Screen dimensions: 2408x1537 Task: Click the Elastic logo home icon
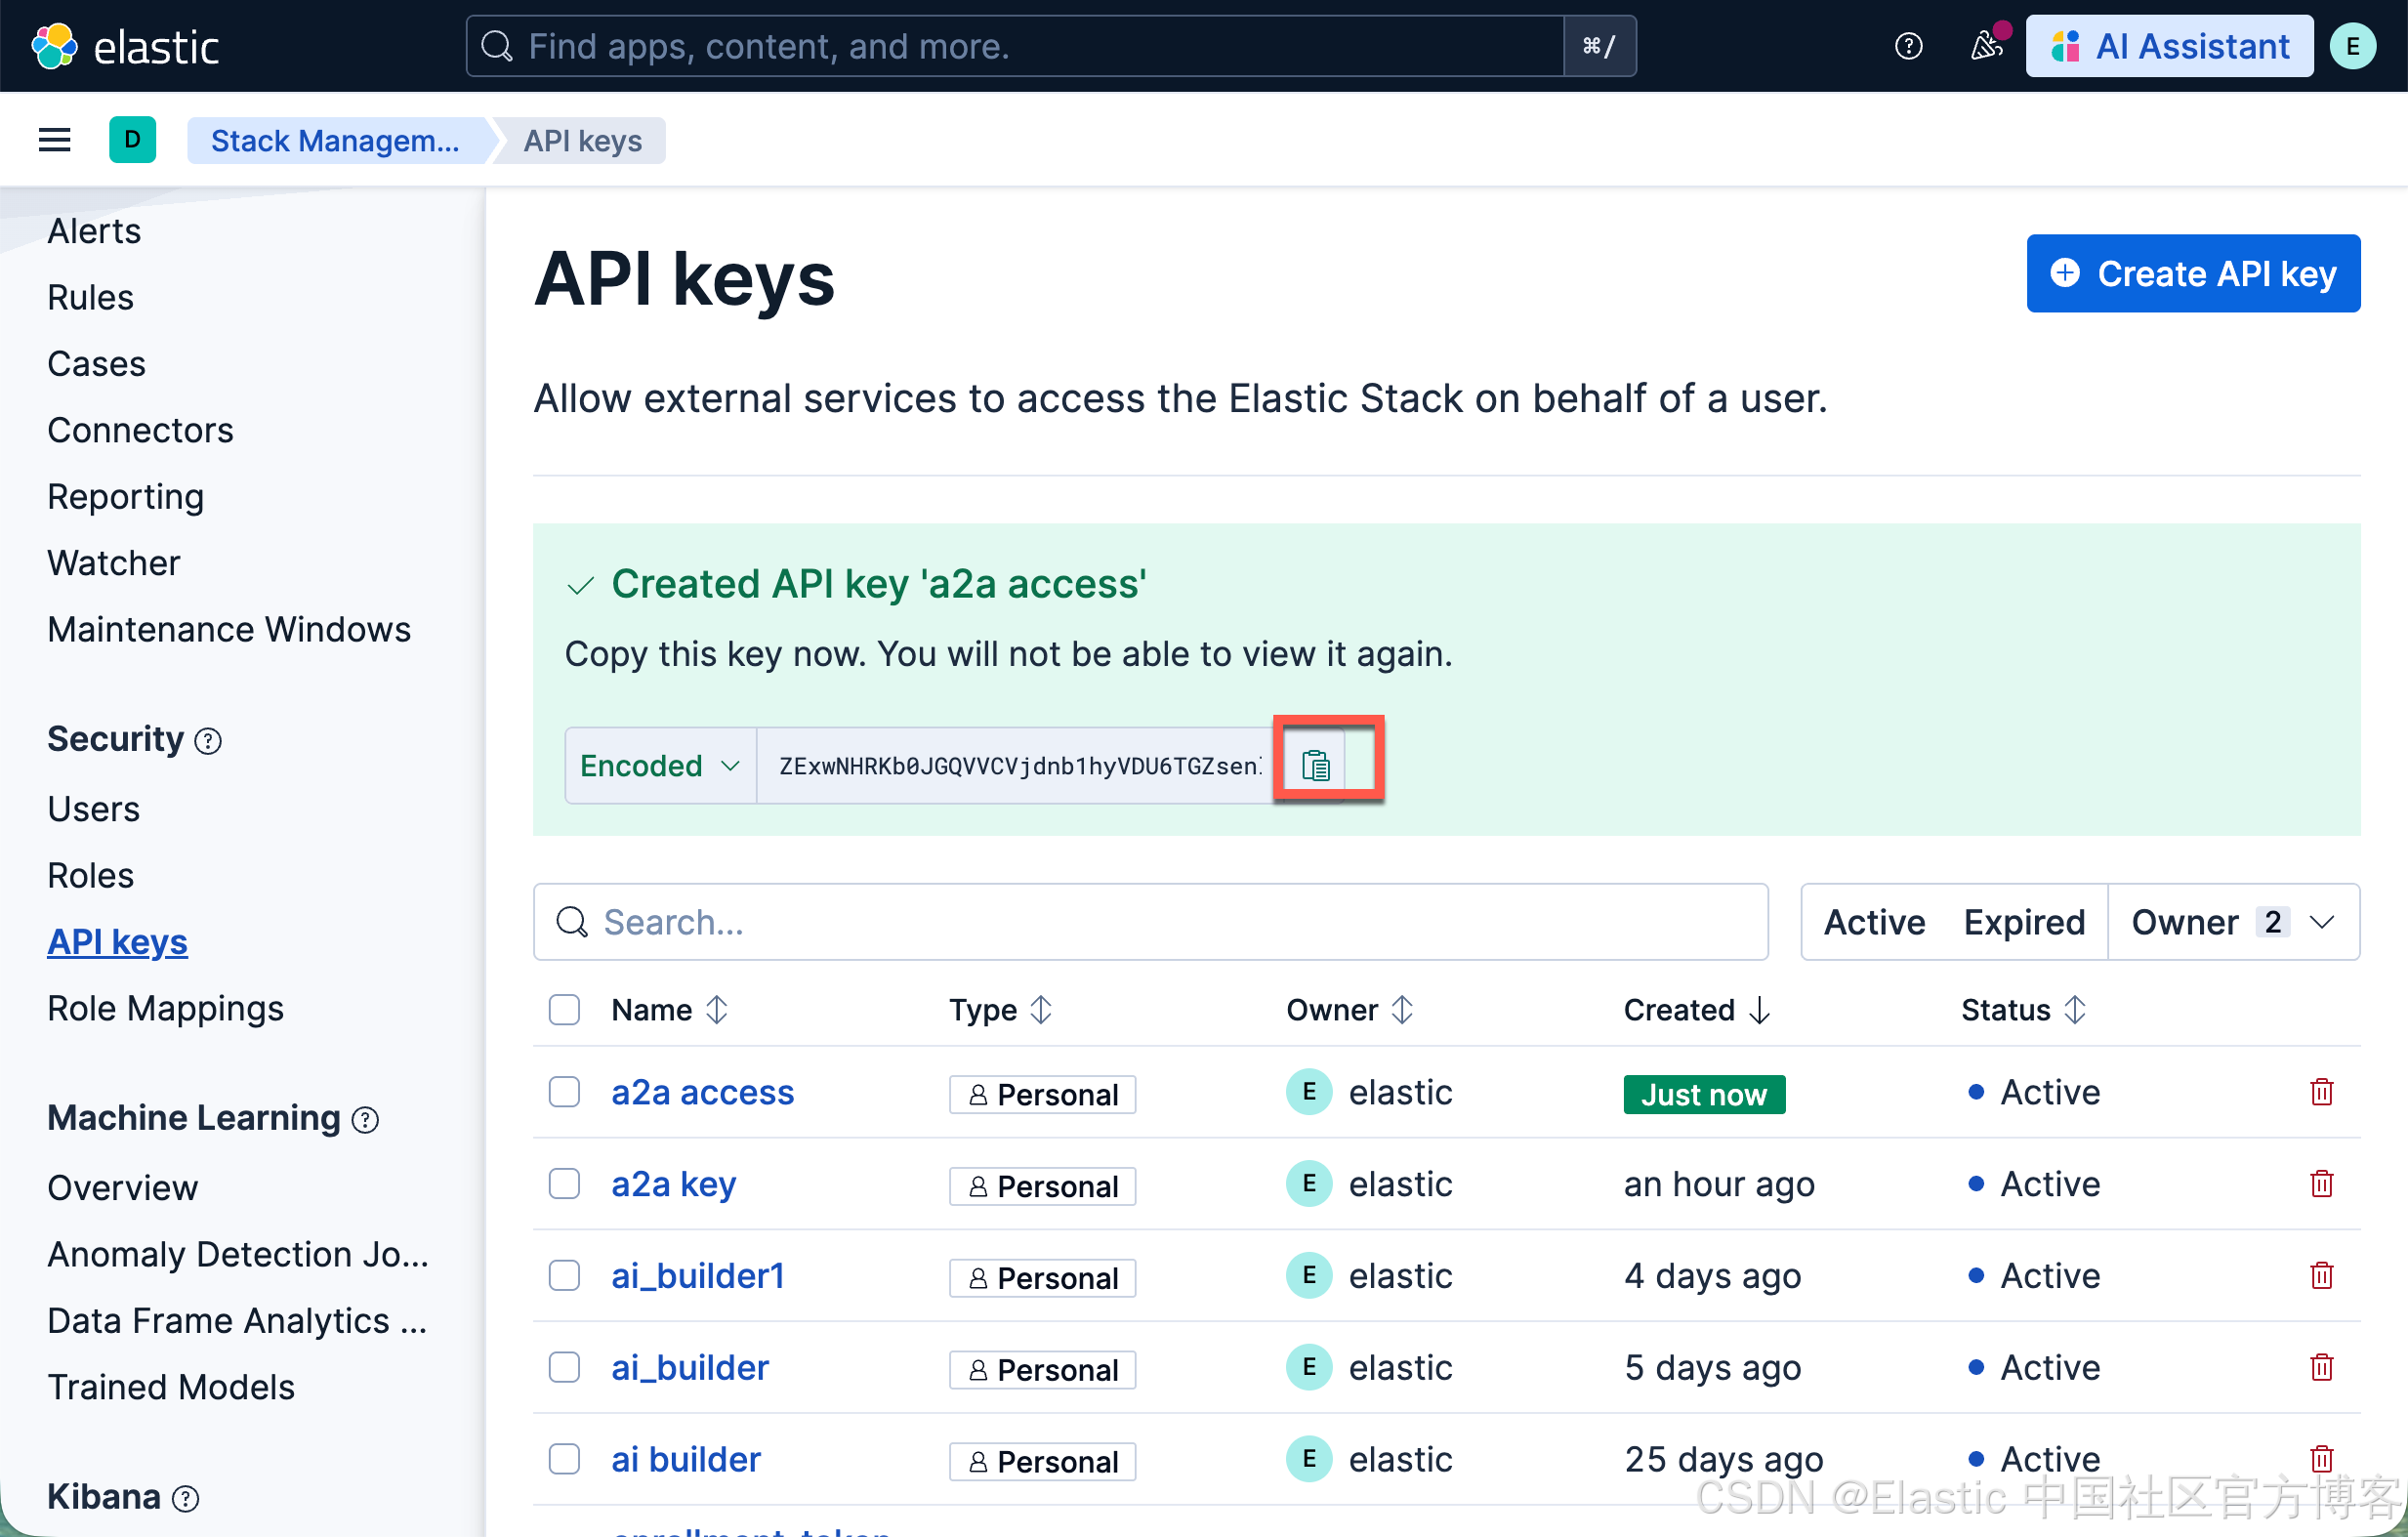54,46
